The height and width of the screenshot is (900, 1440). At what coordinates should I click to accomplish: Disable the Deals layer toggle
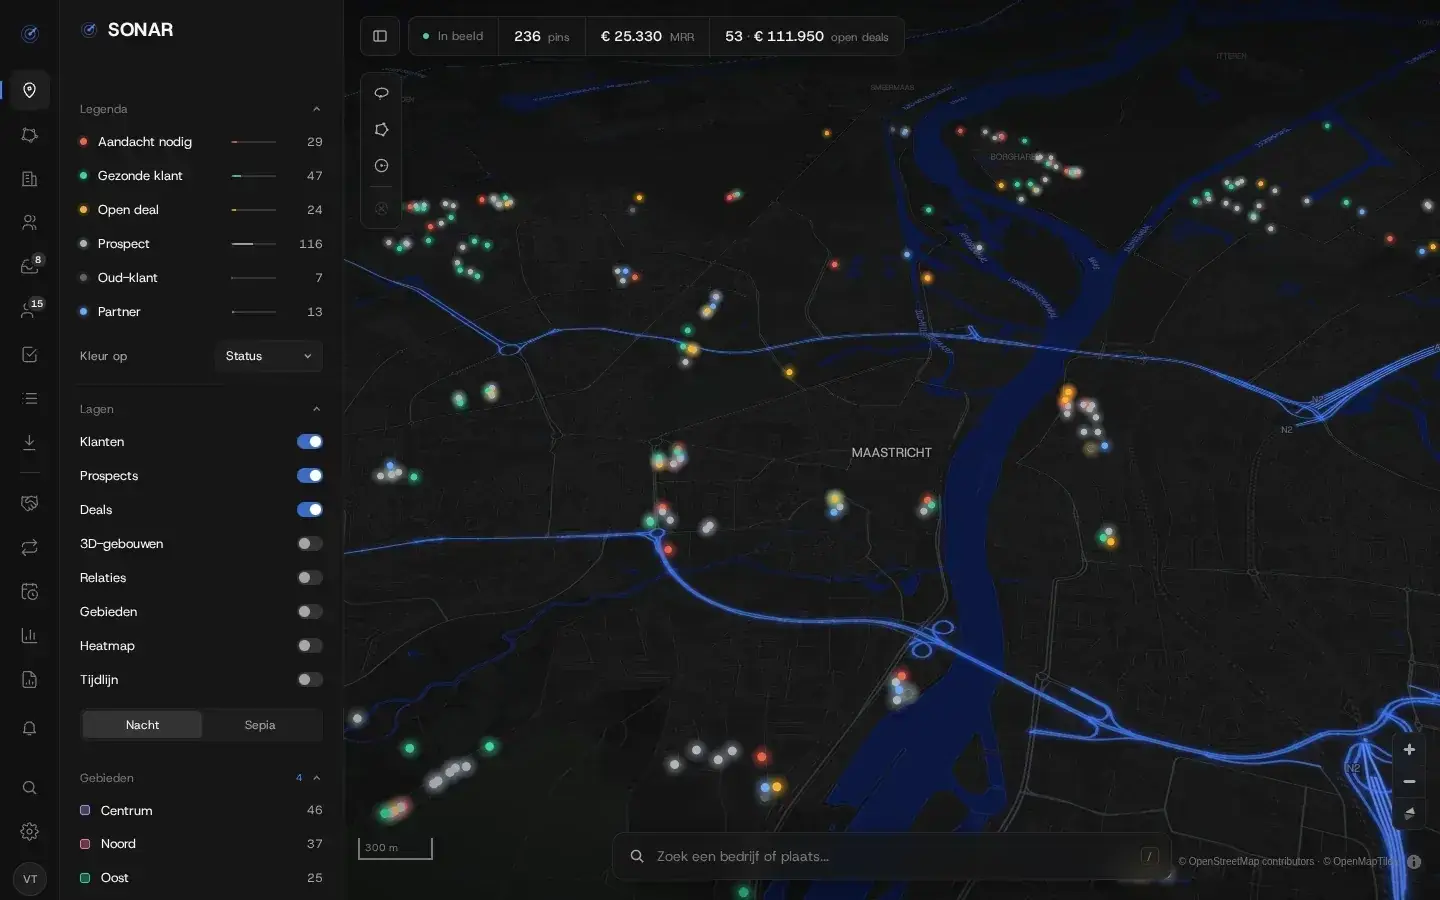[310, 510]
